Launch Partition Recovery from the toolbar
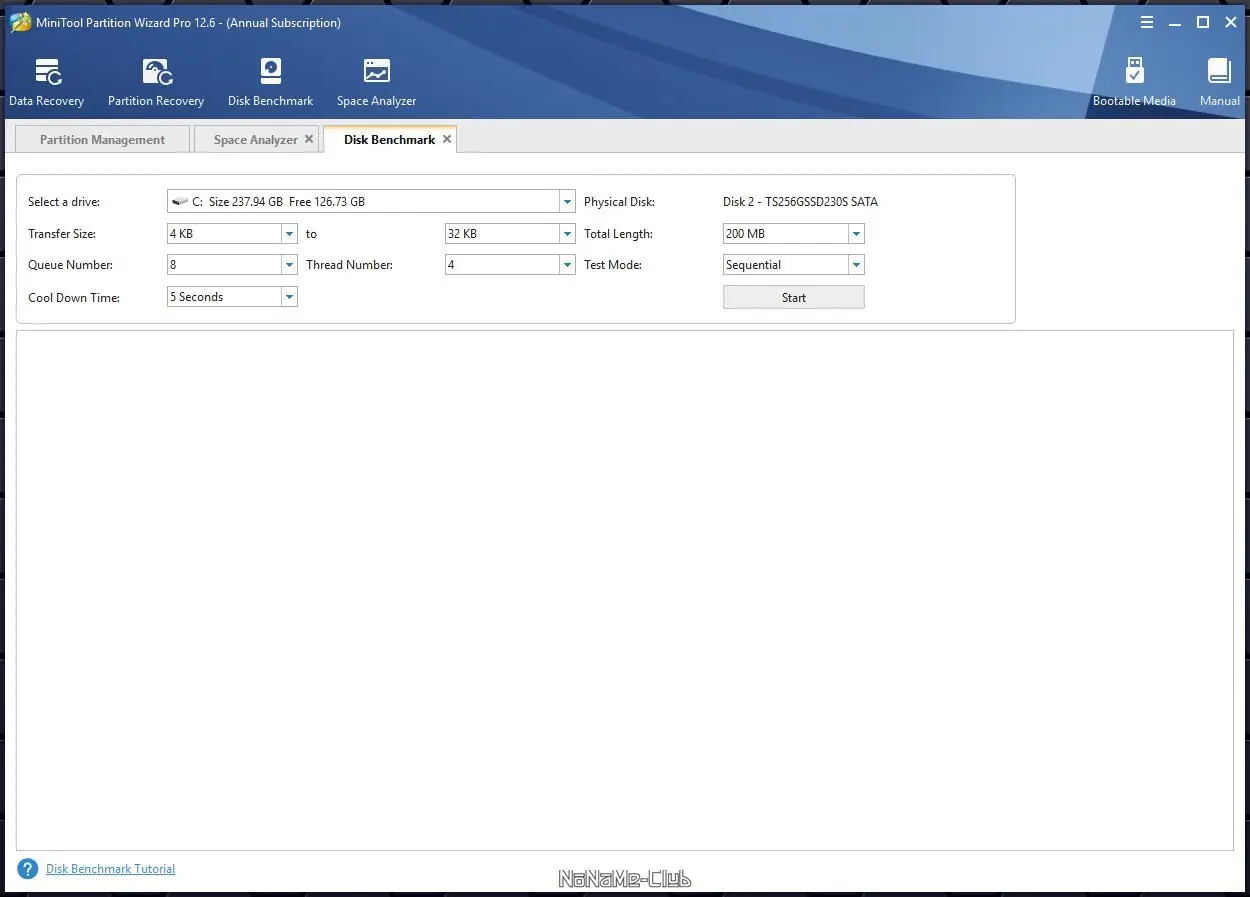 click(x=156, y=82)
